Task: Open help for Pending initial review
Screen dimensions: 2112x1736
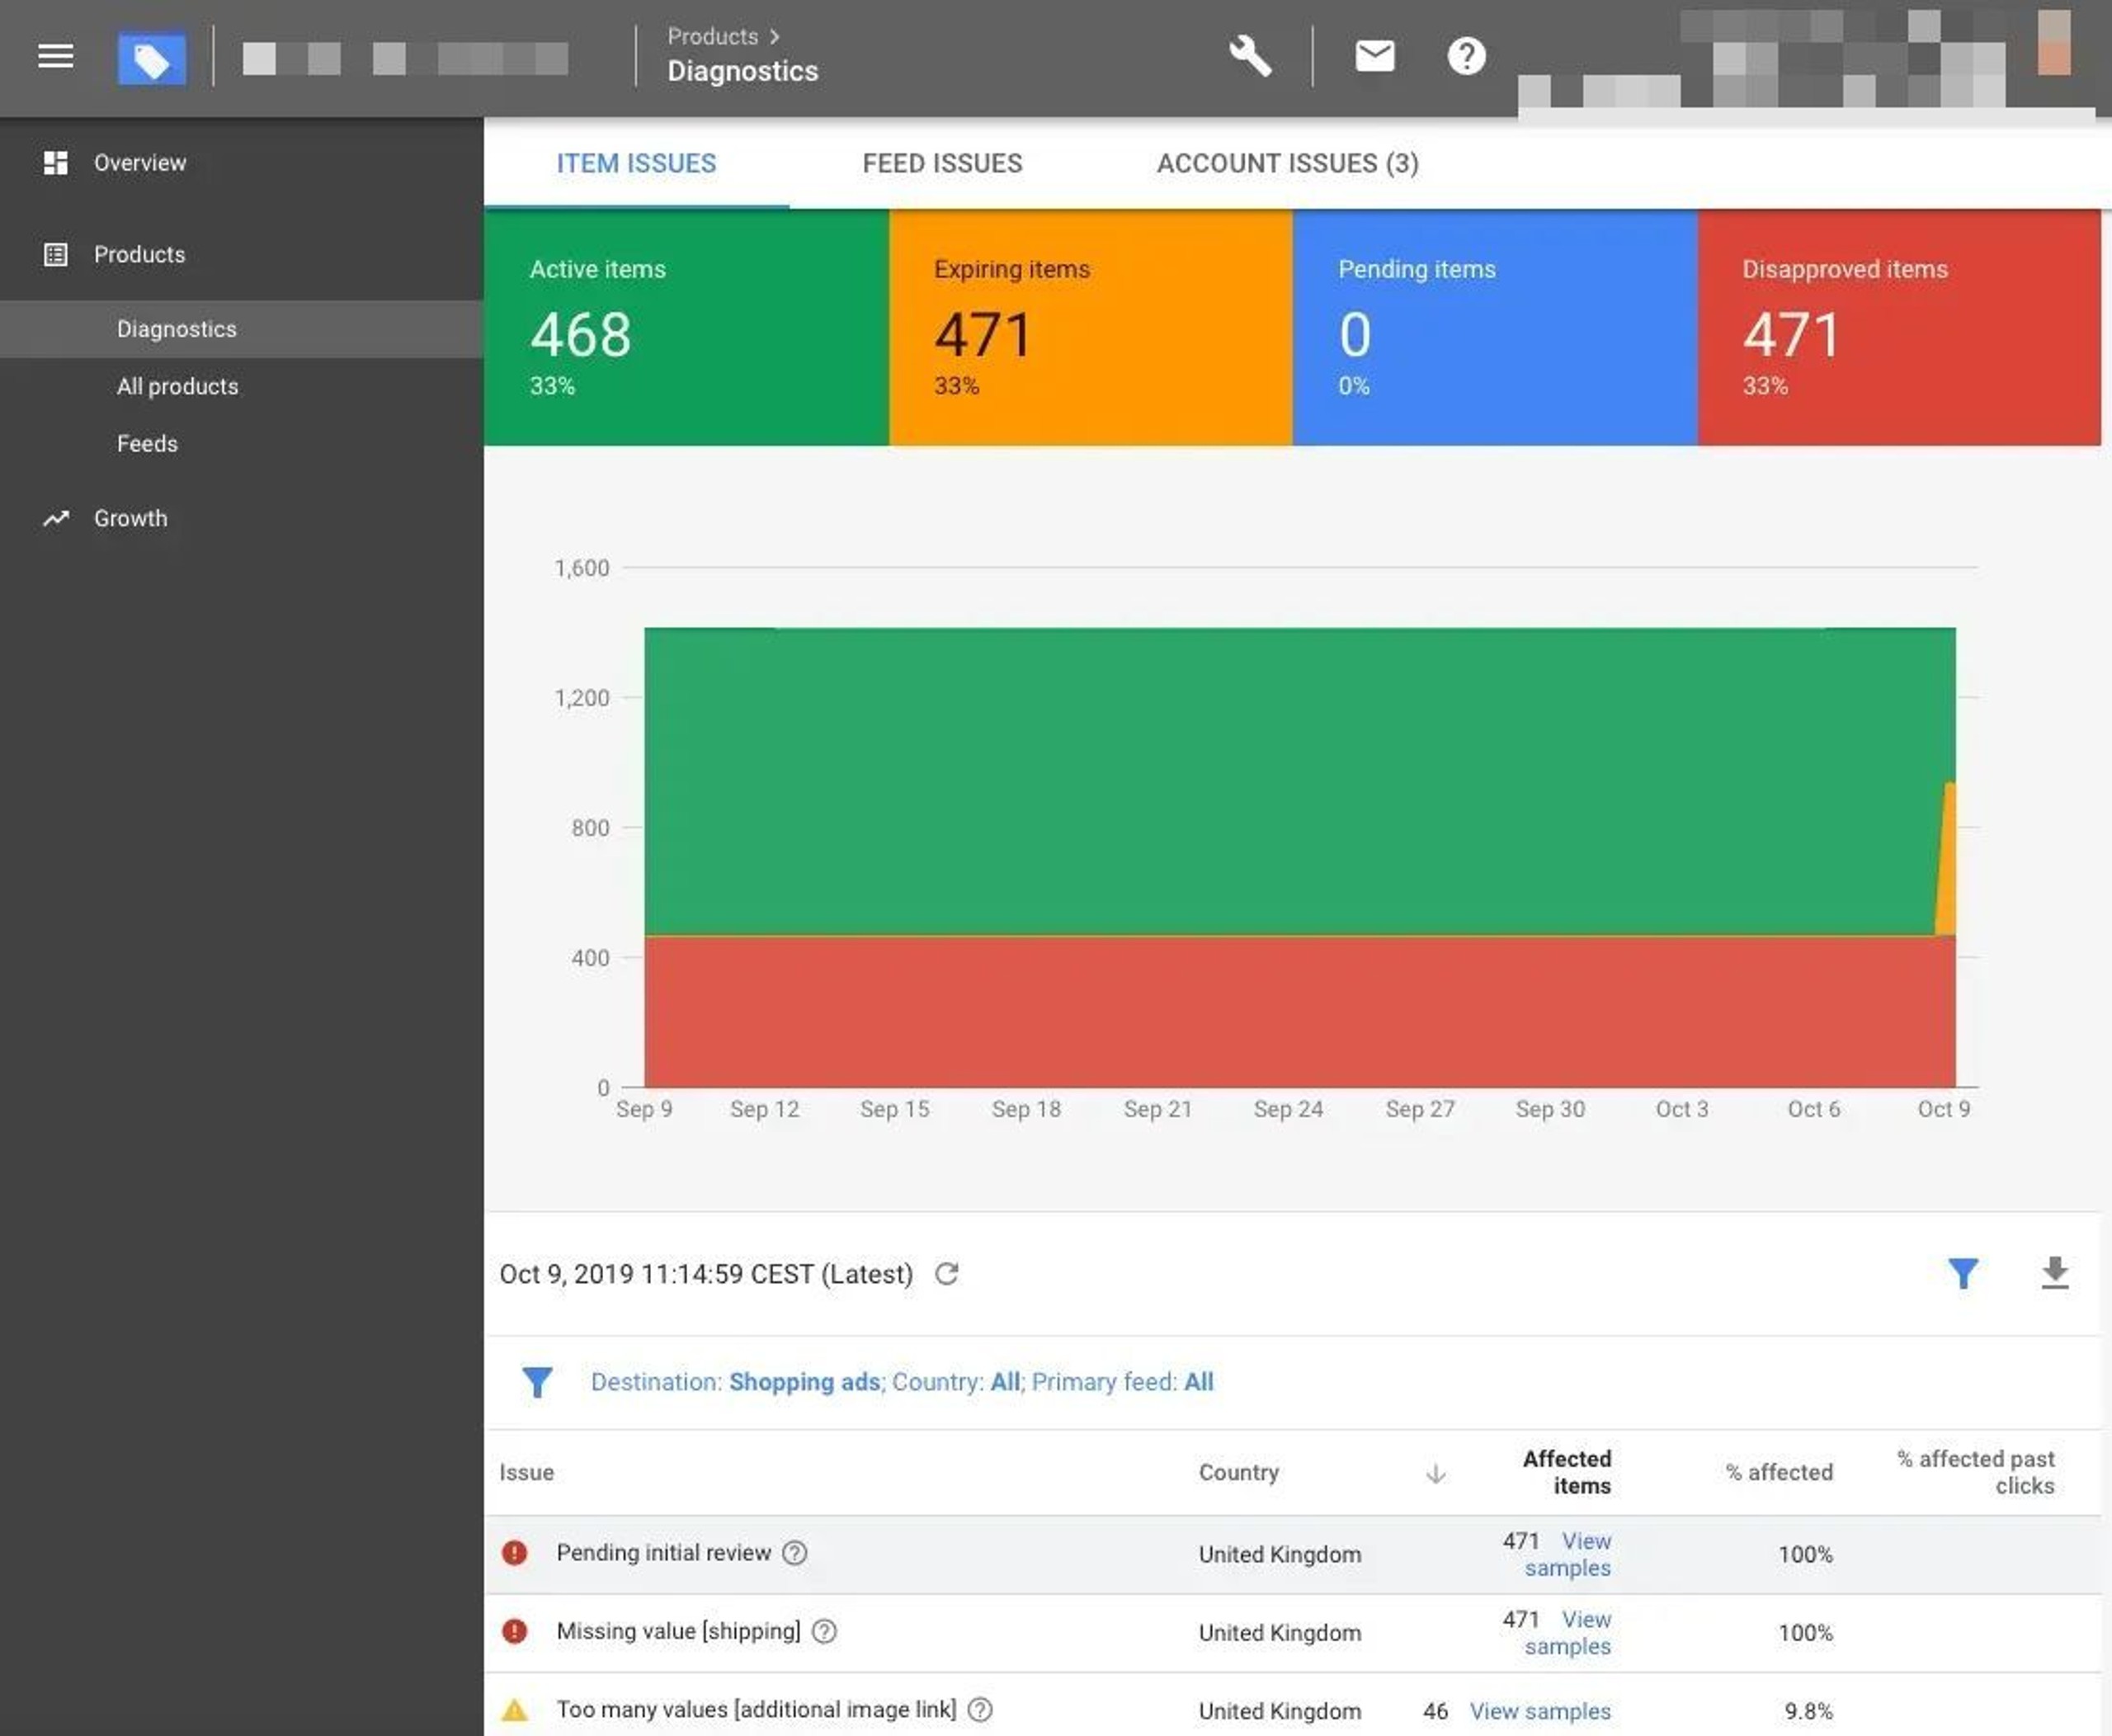Action: click(795, 1552)
